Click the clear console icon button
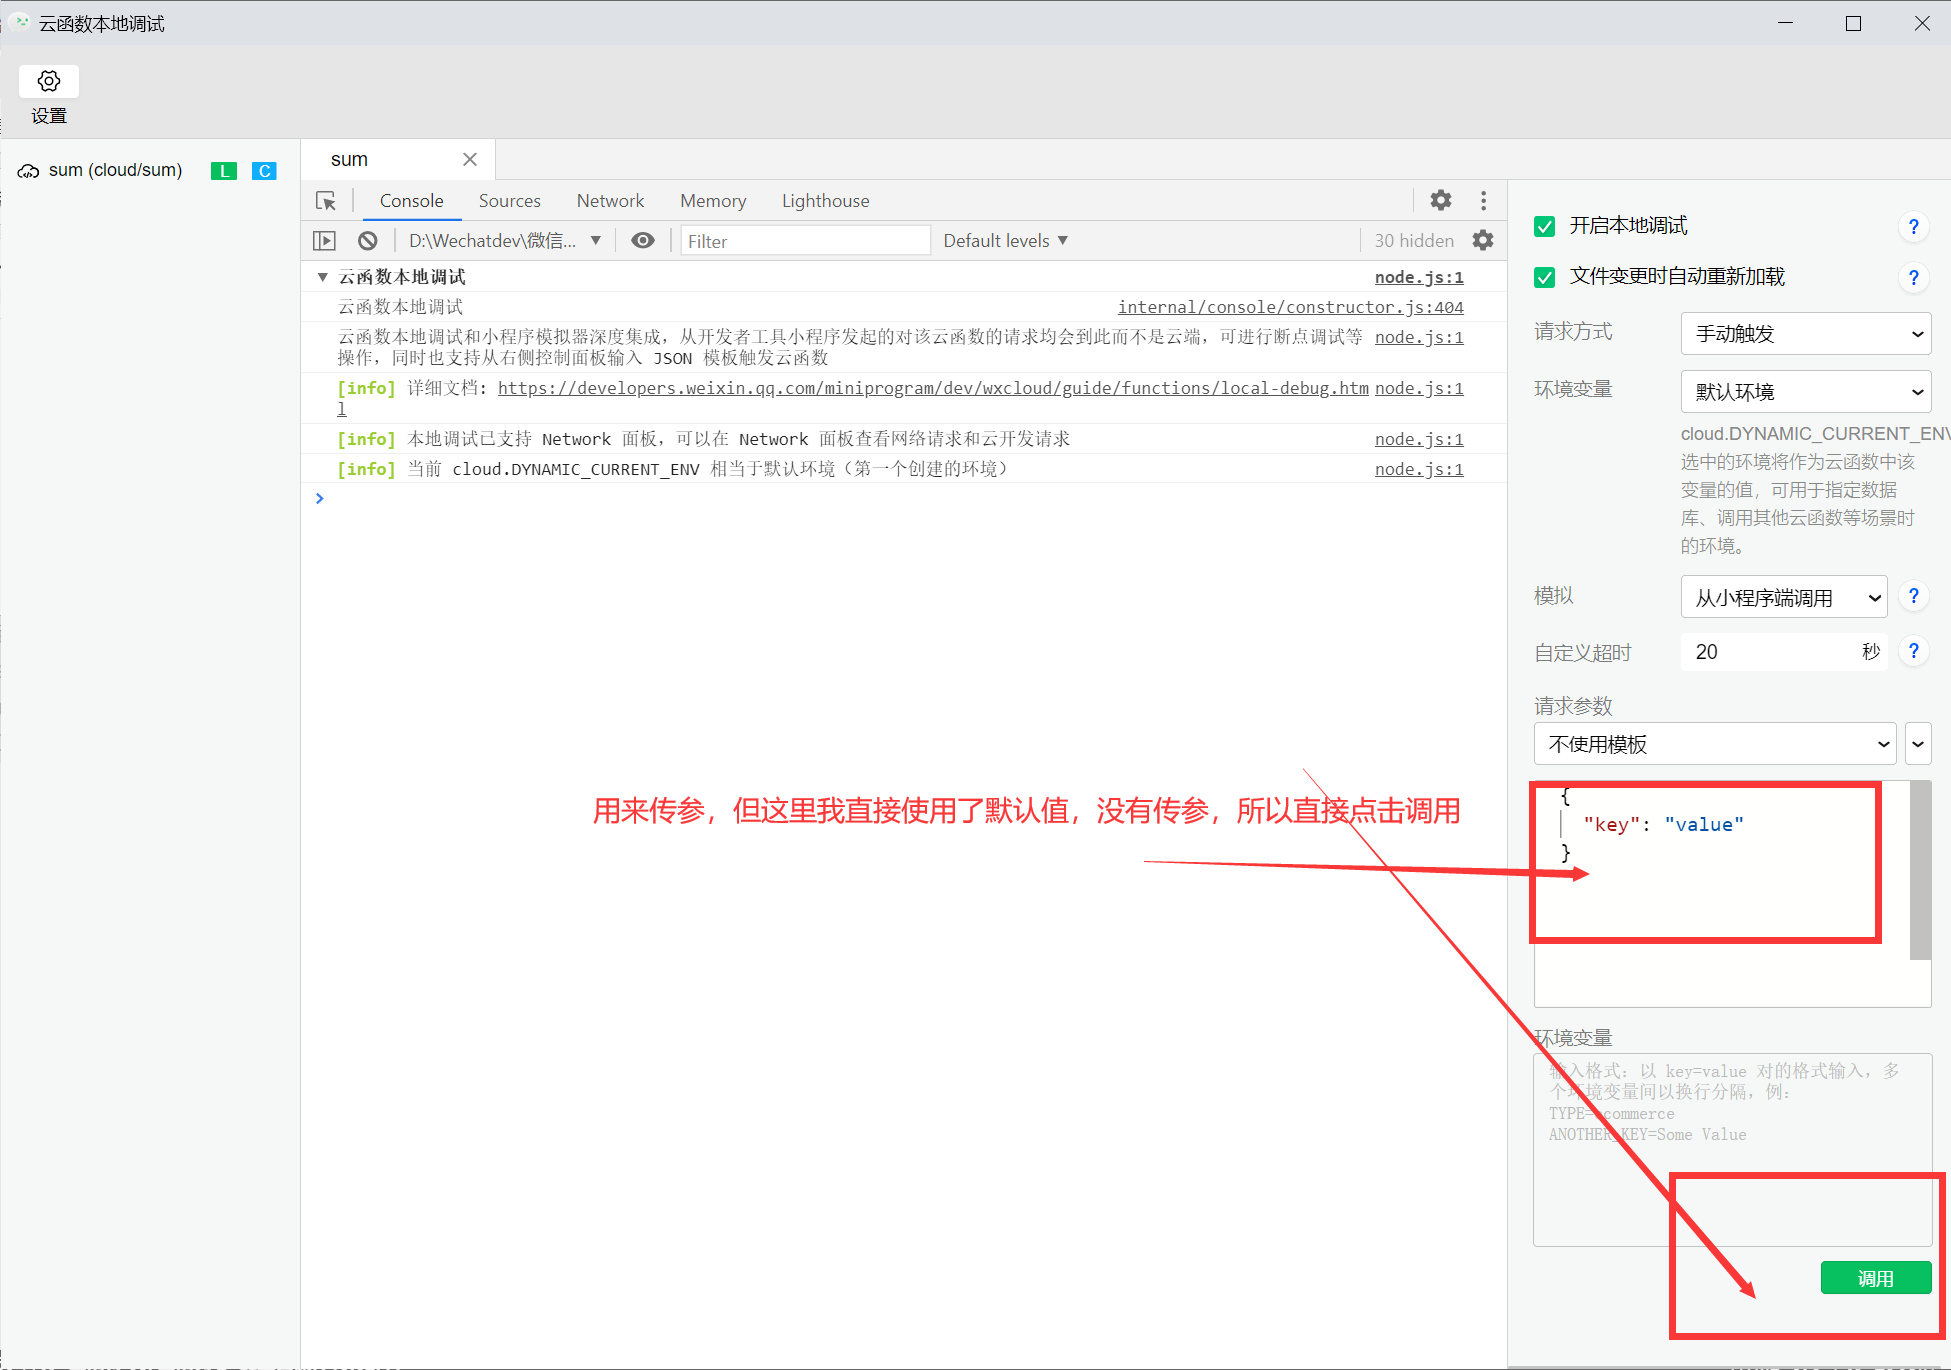This screenshot has width=1951, height=1370. coord(371,240)
